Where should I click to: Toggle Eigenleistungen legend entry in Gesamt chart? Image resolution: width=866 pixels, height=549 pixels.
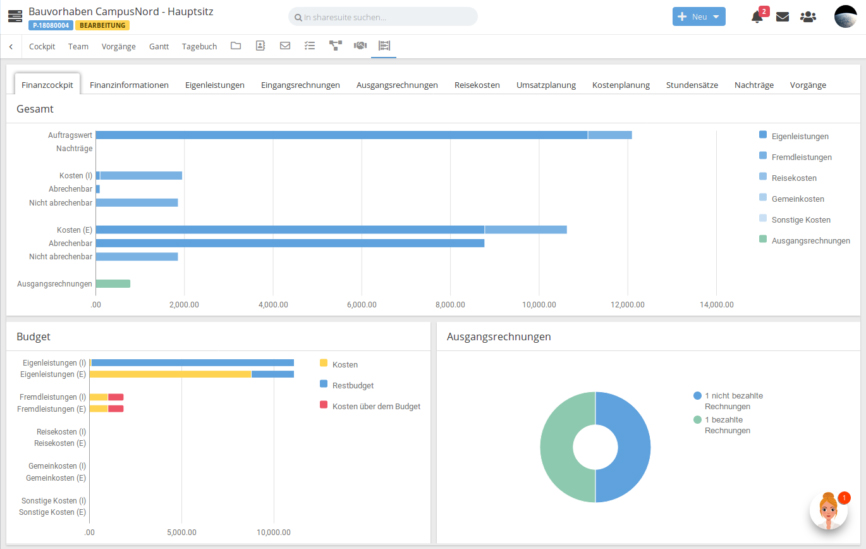click(x=800, y=135)
